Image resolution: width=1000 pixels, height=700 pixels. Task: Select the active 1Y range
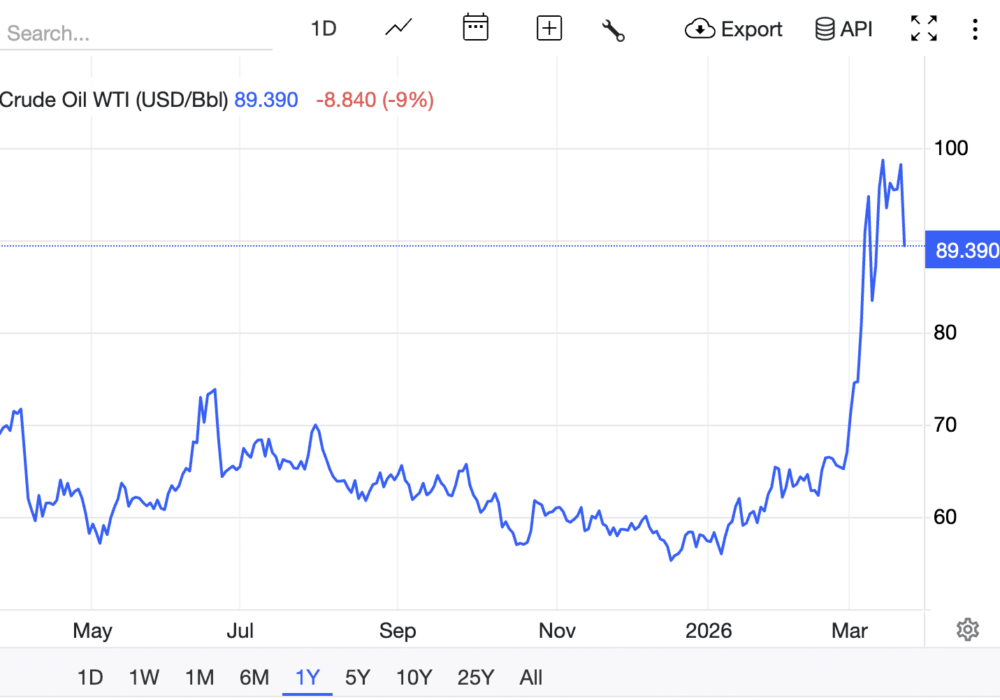307,677
